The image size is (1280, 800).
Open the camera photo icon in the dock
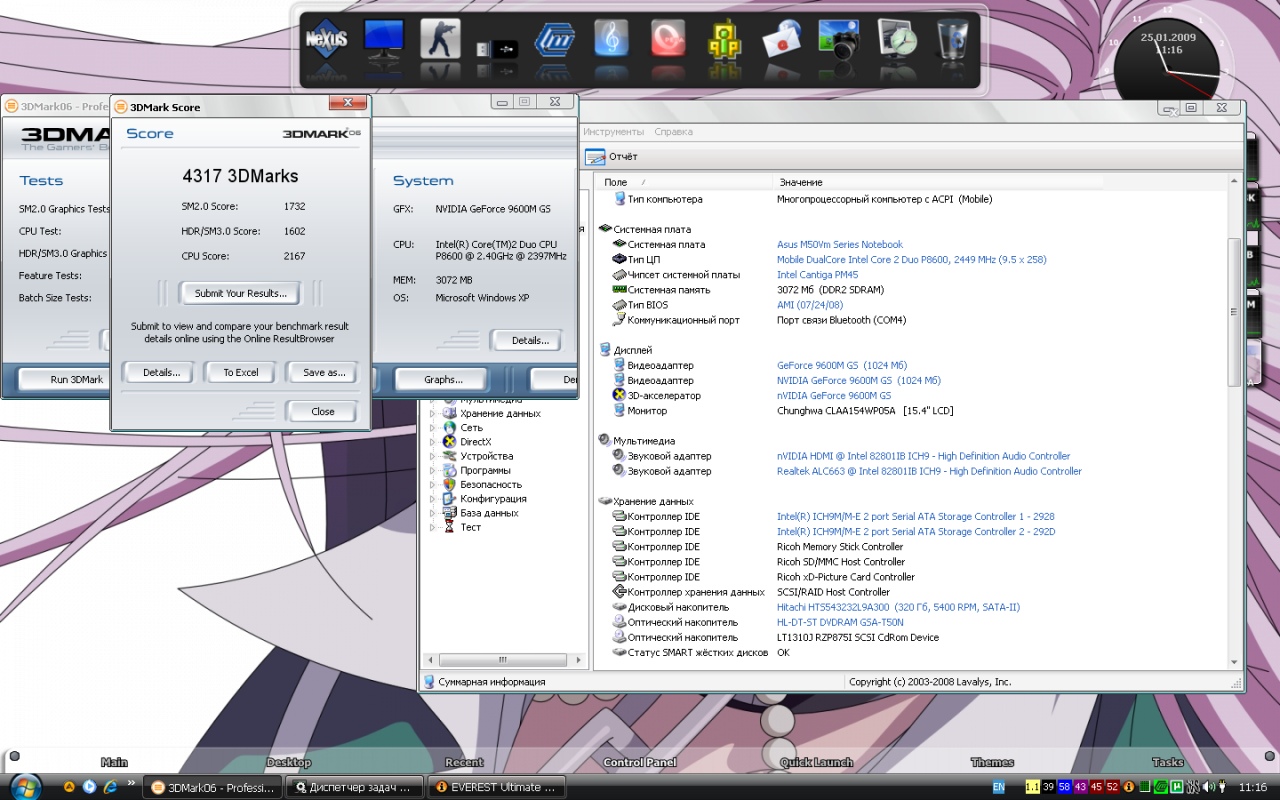839,39
